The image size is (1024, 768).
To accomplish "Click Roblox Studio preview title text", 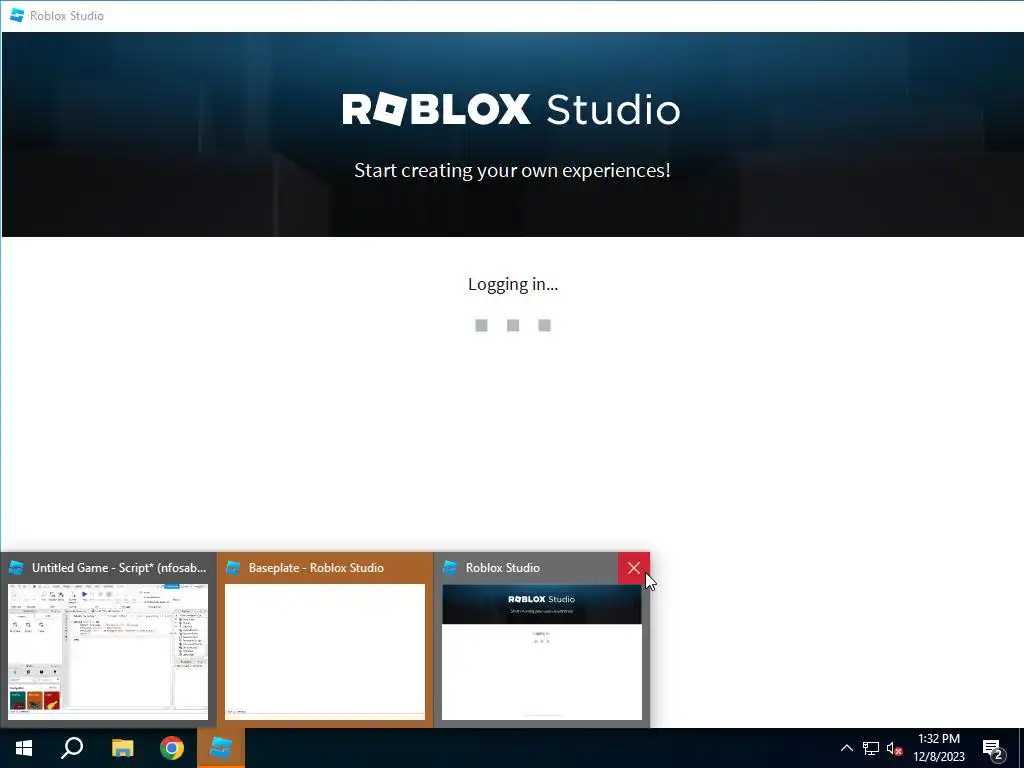I will click(x=502, y=568).
